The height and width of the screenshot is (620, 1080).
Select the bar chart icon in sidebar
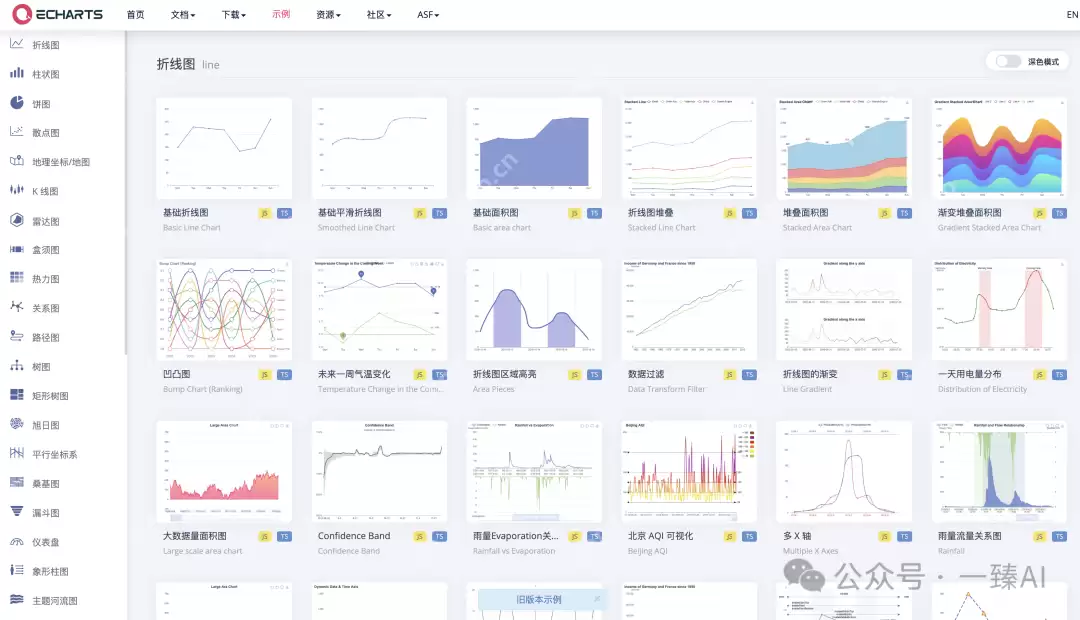(17, 74)
